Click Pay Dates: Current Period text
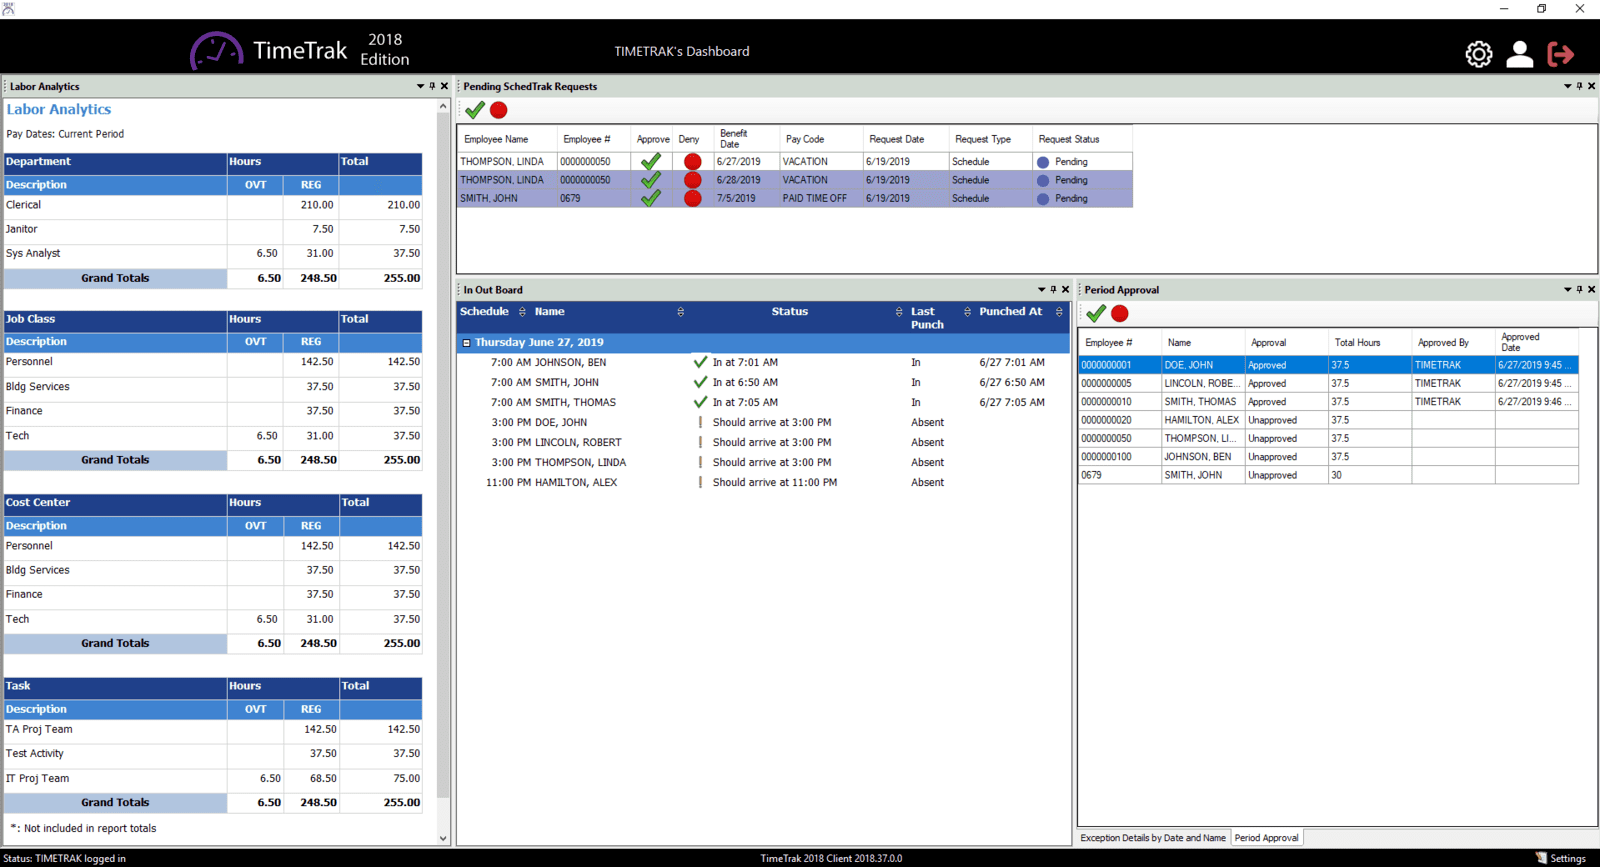1600x867 pixels. pos(65,134)
